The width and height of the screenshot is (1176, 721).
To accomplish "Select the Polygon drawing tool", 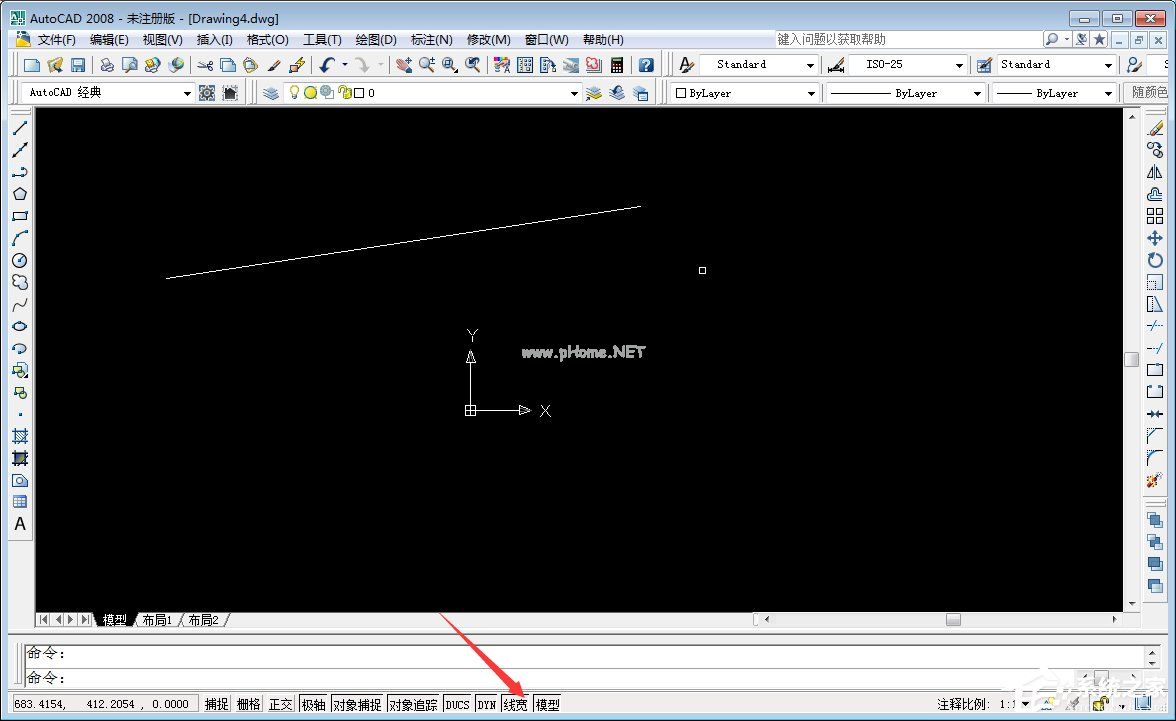I will 20,194.
